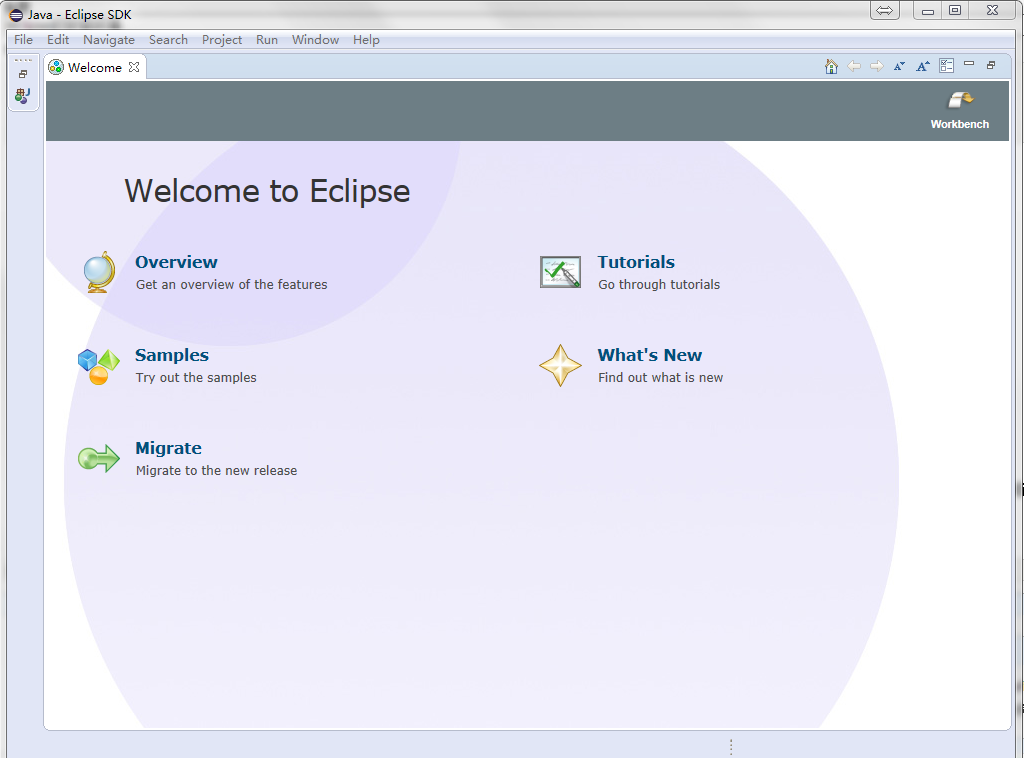Click the What's New star icon
The width and height of the screenshot is (1024, 758).
[560, 366]
